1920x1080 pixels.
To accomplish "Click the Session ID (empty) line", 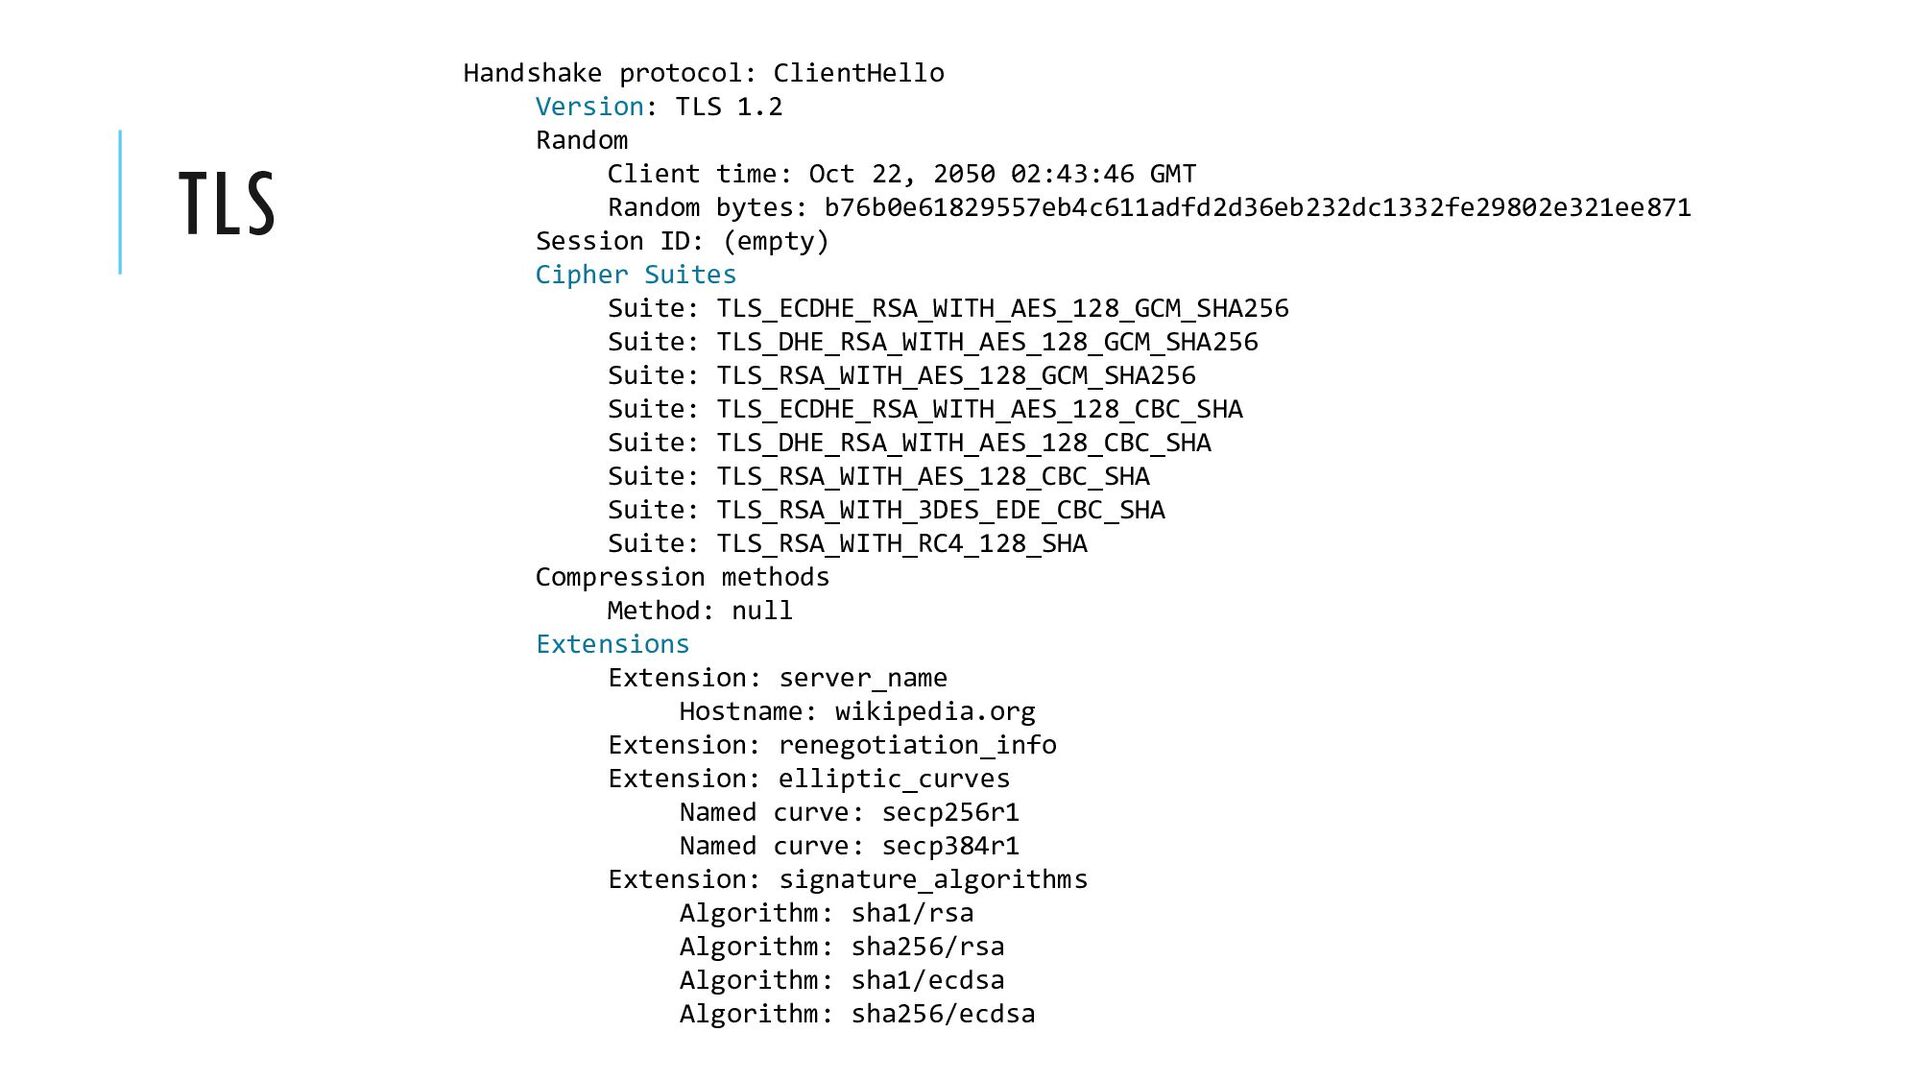I will (x=683, y=241).
